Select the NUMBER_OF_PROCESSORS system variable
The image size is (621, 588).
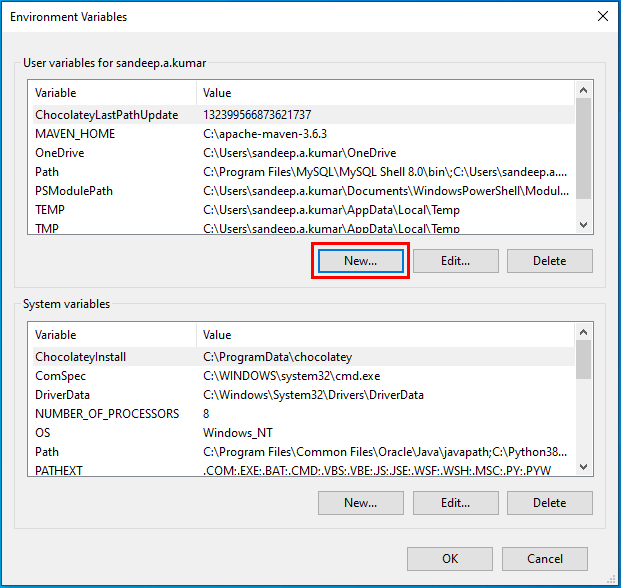click(x=303, y=414)
